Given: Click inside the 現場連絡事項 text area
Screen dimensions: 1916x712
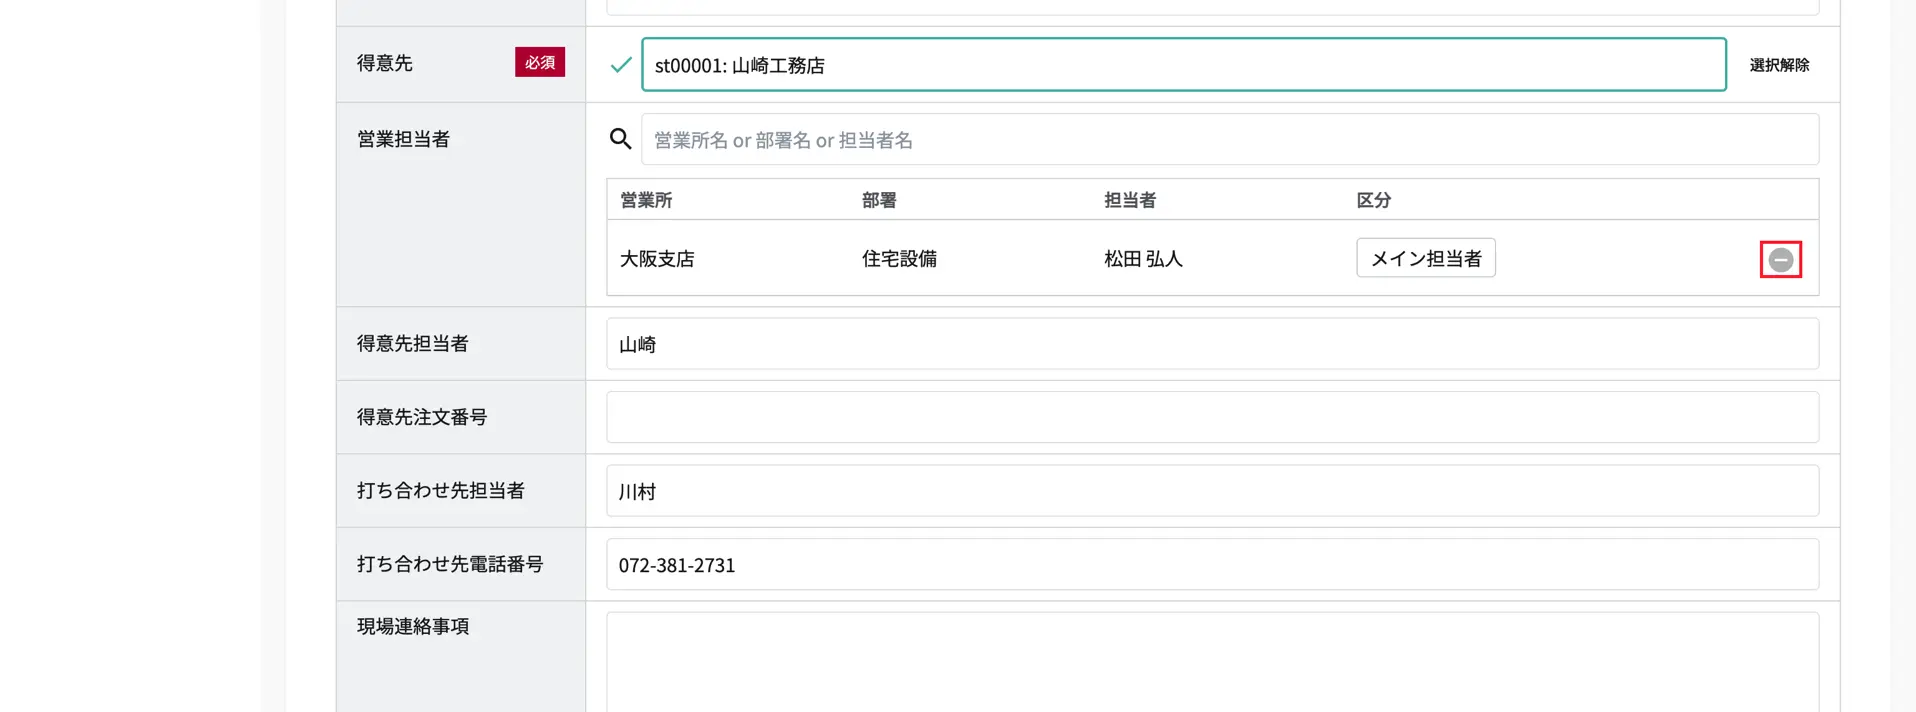Looking at the screenshot, I should pyautogui.click(x=1212, y=662).
